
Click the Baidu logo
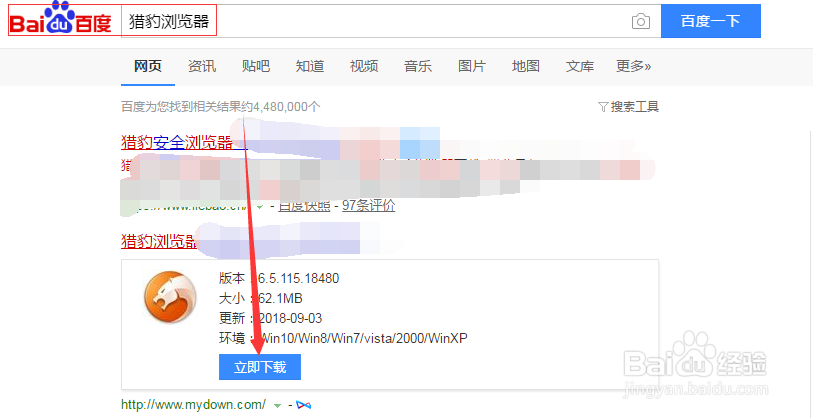coord(61,19)
